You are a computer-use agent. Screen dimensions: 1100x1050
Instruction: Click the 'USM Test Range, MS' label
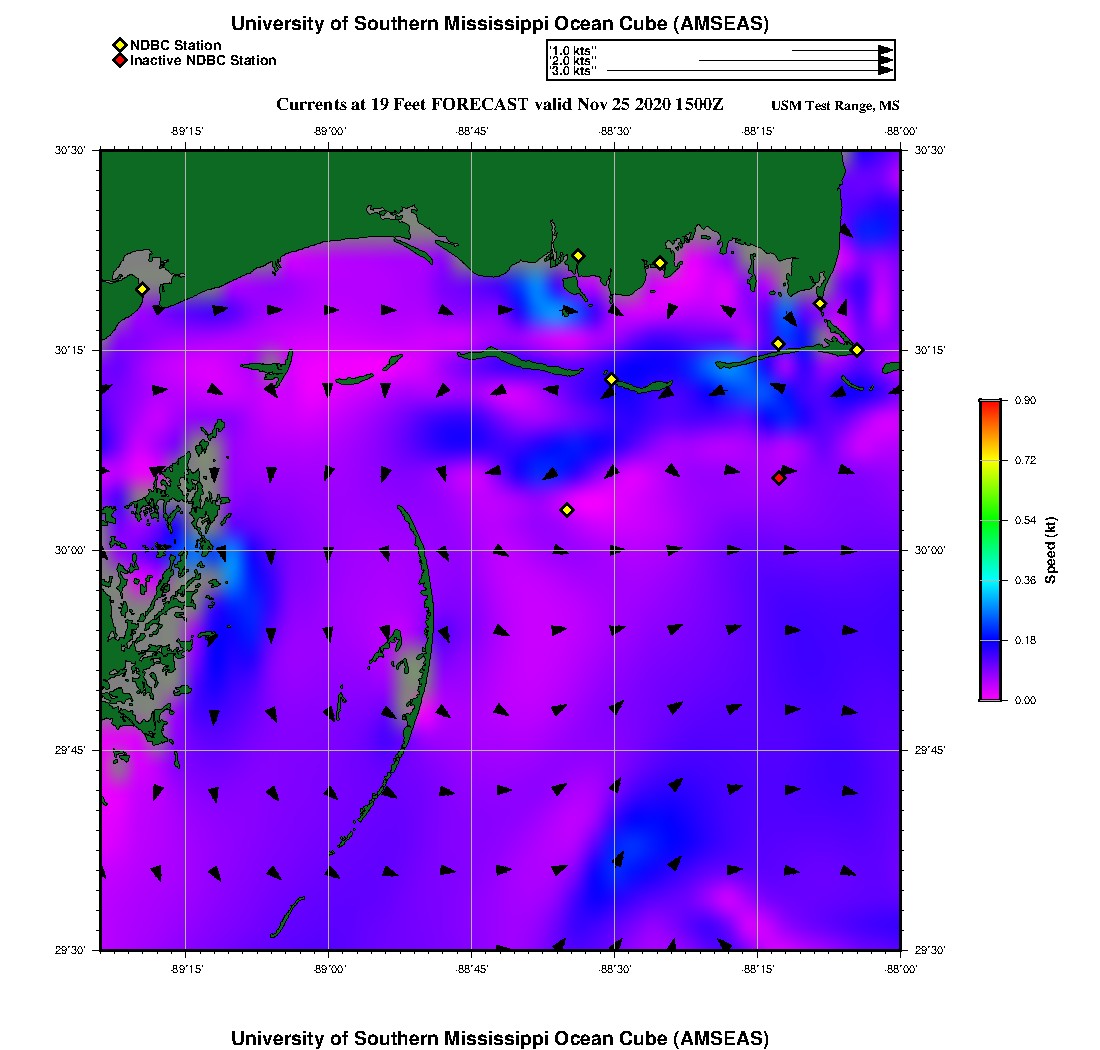tap(835, 106)
